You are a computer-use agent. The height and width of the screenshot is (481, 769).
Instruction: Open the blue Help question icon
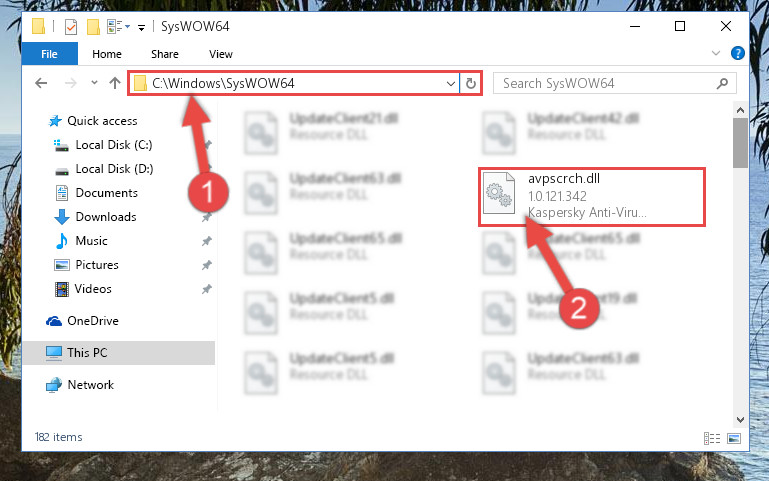738,53
